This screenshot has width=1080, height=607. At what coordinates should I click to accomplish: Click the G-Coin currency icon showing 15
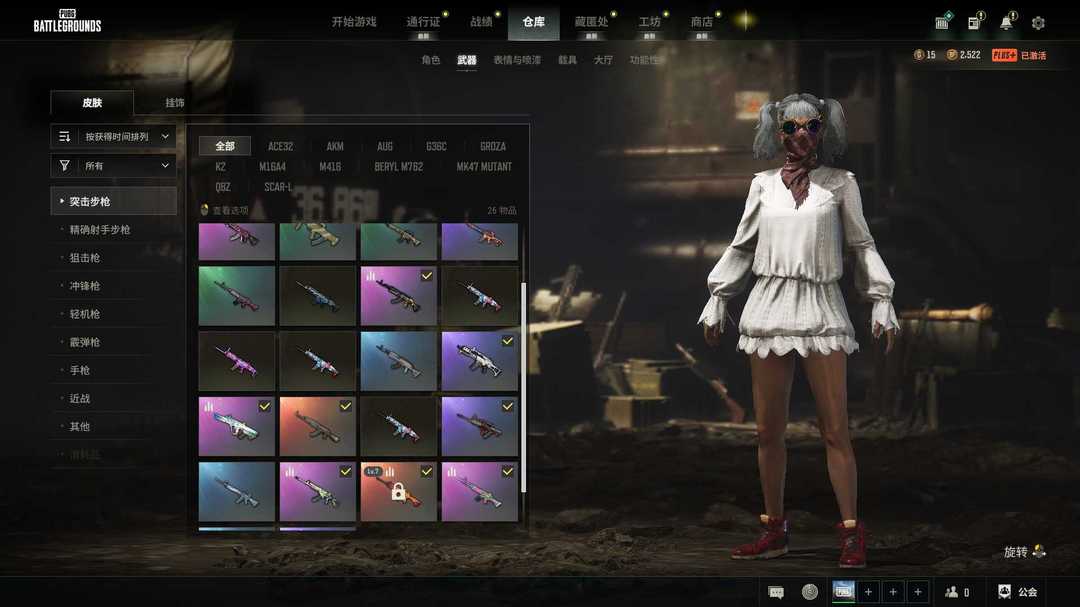[x=918, y=54]
